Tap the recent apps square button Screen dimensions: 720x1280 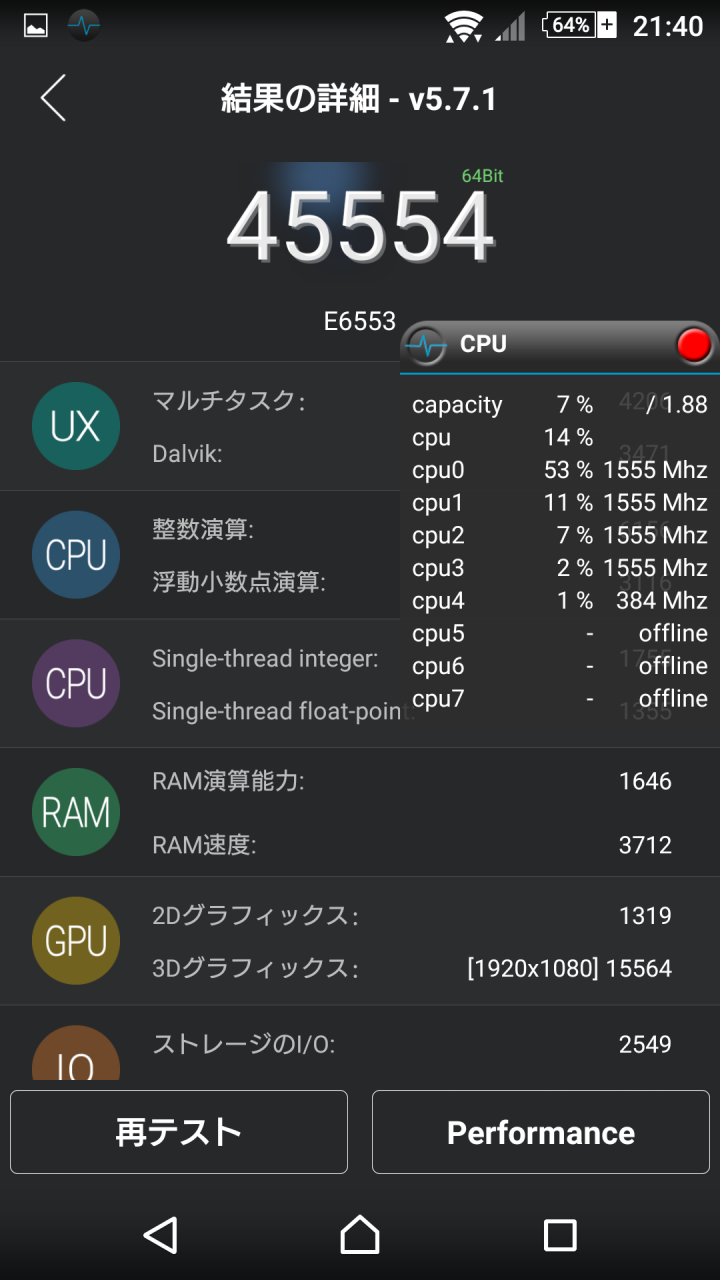click(560, 1235)
